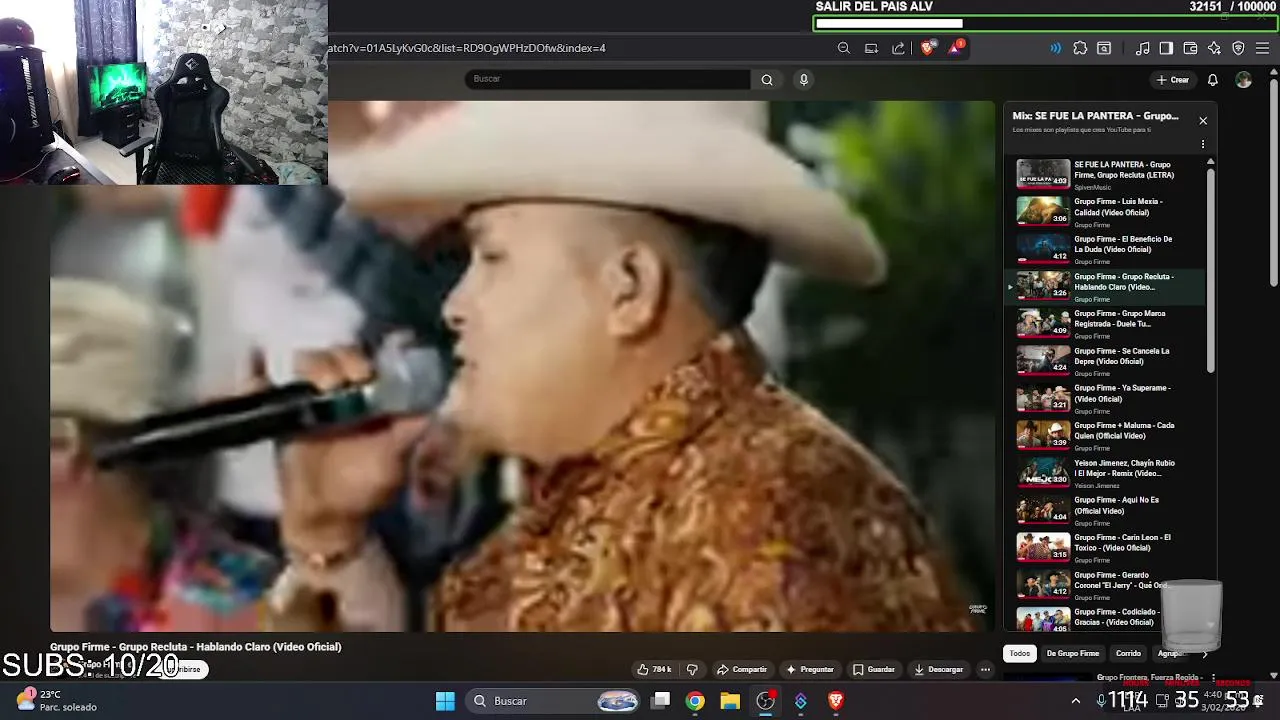This screenshot has width=1280, height=720.
Task: Select the Todos filter chip
Action: coord(1020,653)
